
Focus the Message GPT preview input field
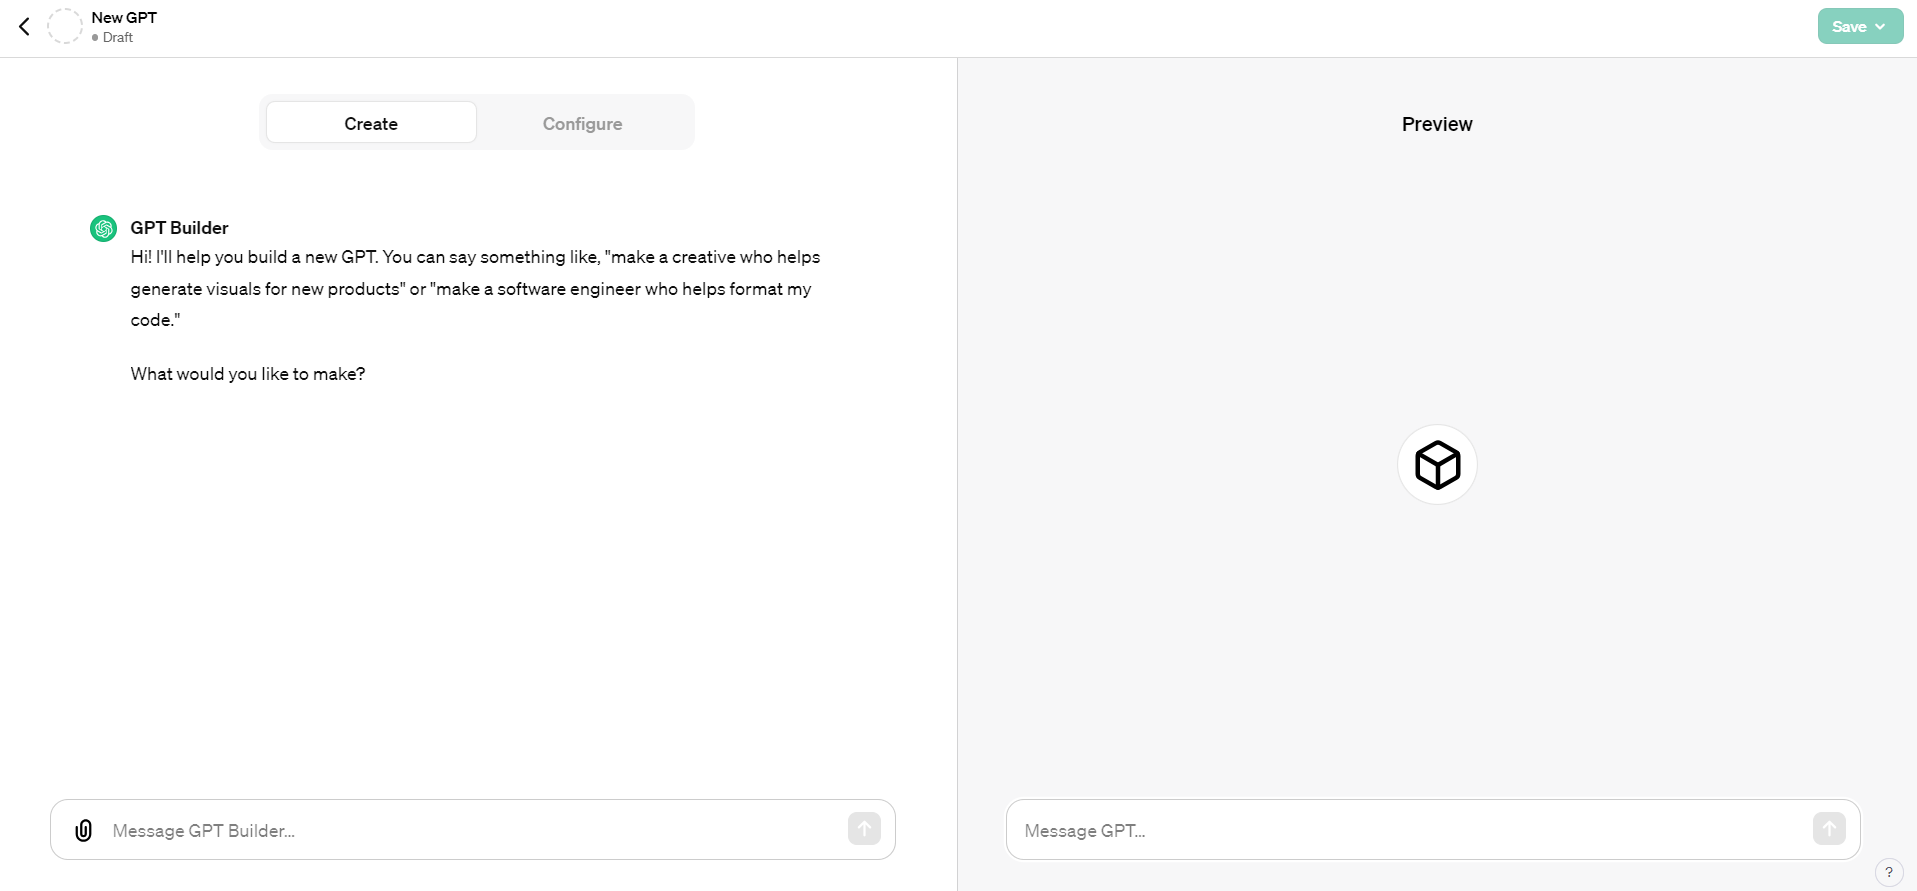coord(1410,830)
